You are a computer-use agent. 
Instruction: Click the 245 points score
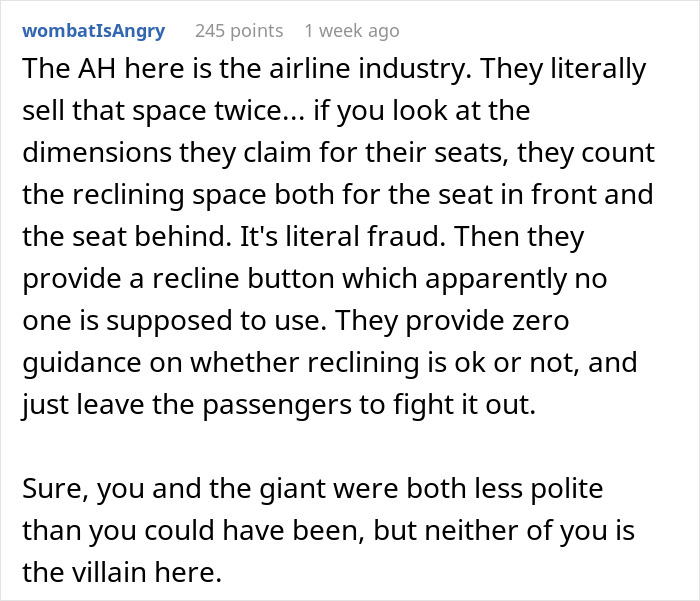point(238,30)
